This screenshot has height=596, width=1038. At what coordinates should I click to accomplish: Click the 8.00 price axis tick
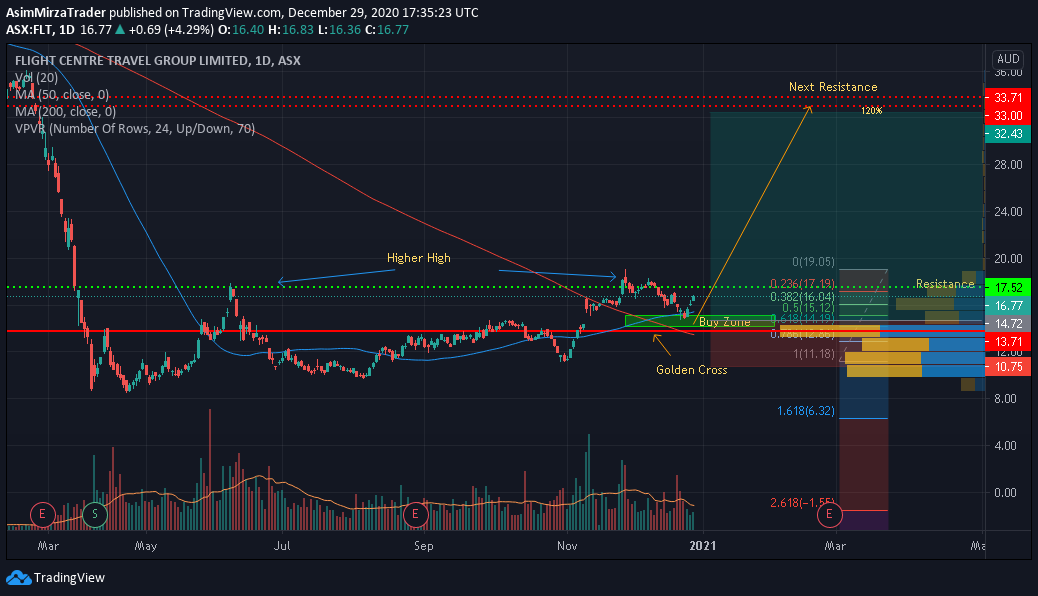pos(1008,398)
